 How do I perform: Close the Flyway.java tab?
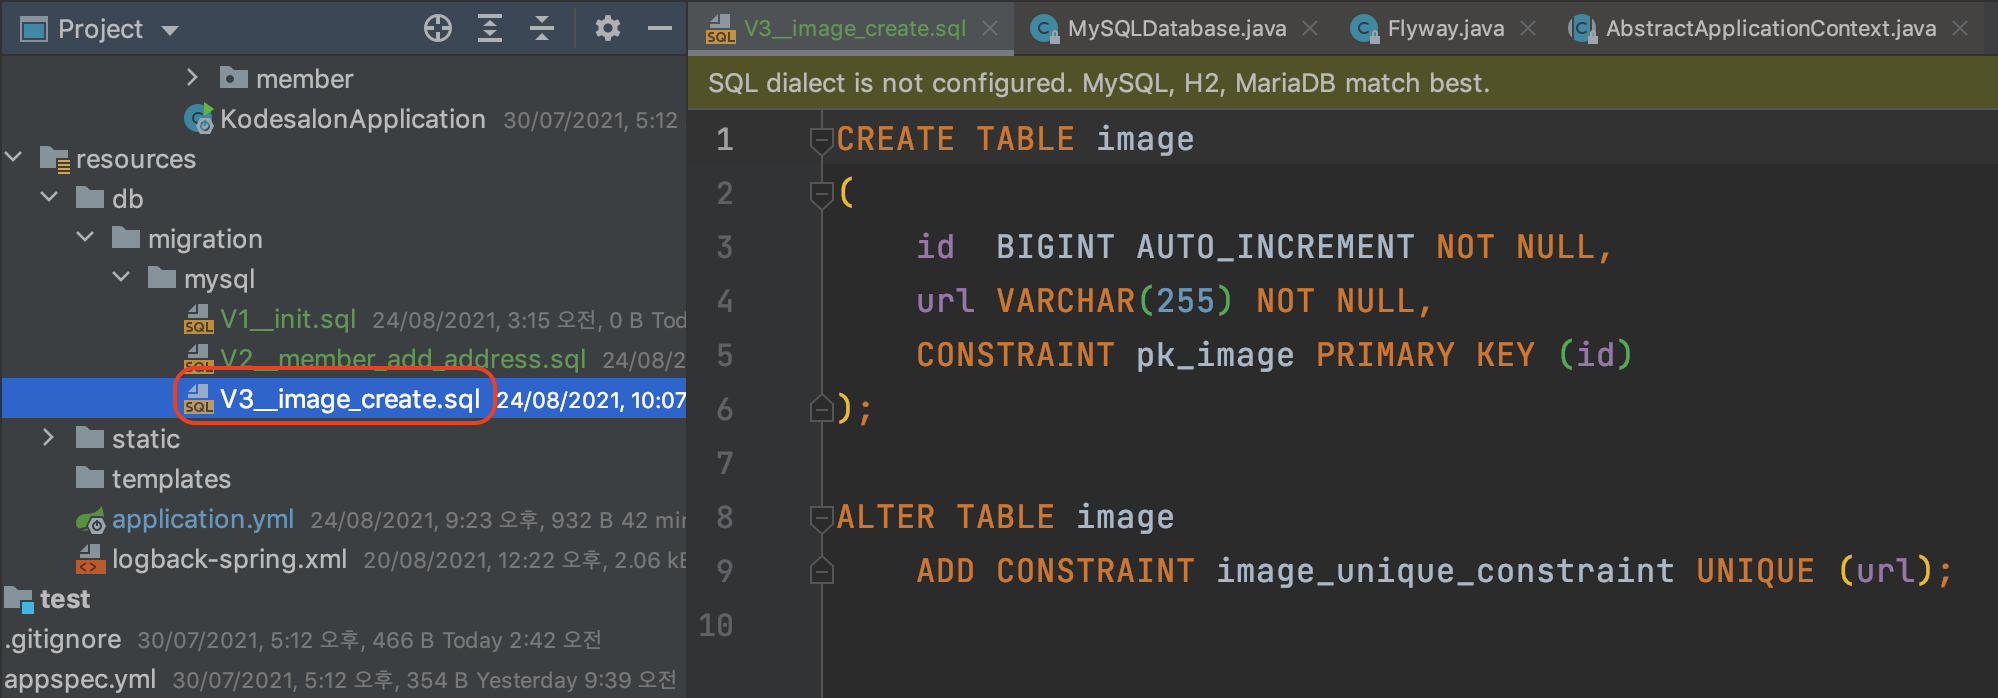pyautogui.click(x=1528, y=28)
